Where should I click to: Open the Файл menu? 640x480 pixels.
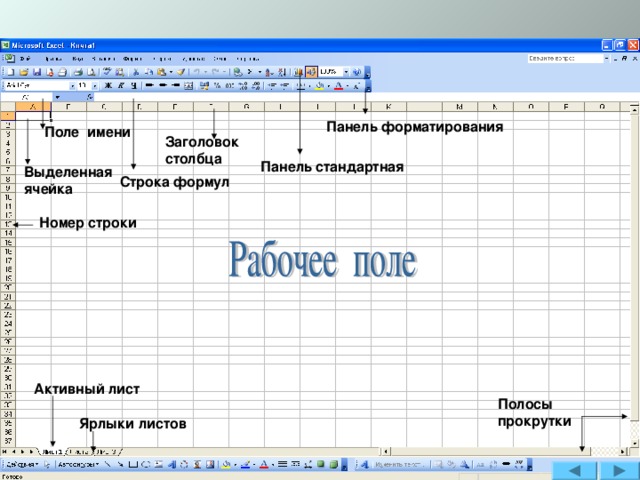[x=25, y=59]
